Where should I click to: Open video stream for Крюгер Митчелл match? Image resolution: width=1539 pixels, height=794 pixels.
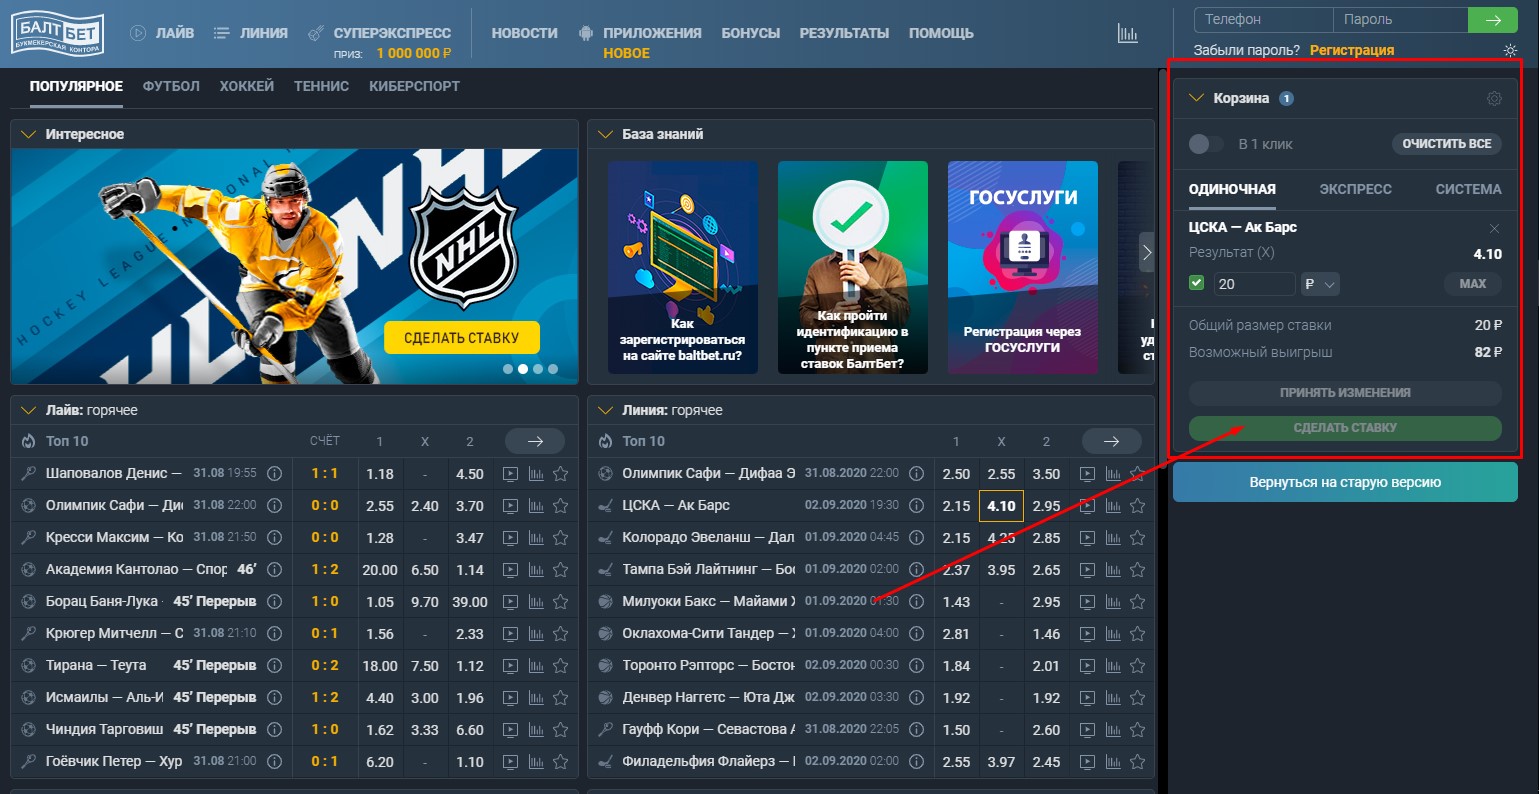[510, 634]
